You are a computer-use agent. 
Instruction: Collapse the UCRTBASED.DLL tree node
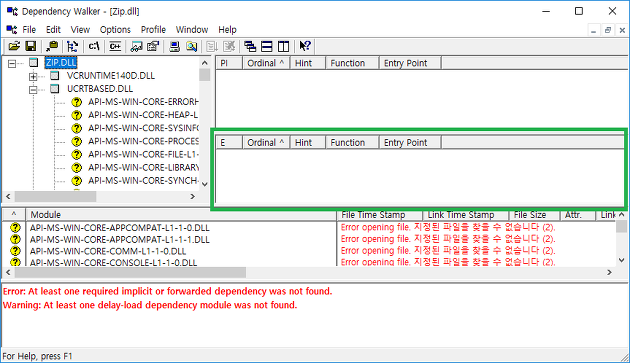33,89
